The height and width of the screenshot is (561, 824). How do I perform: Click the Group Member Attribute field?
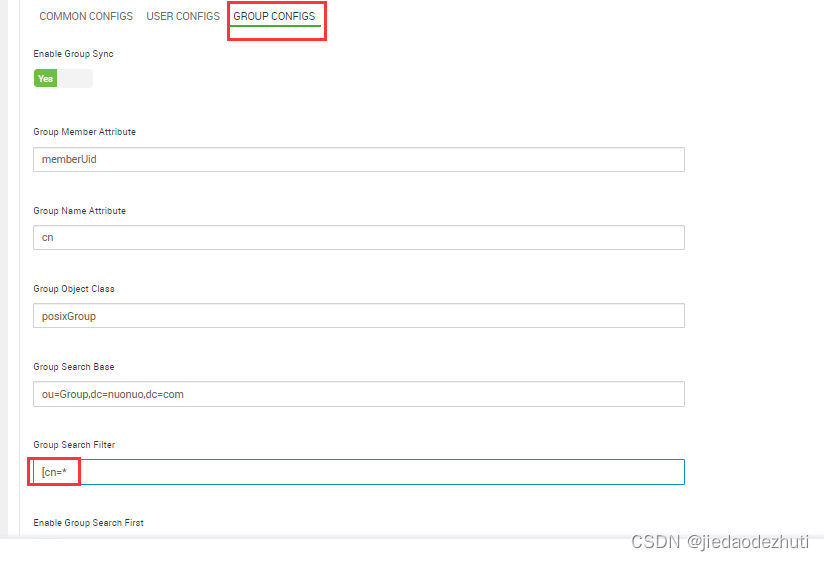click(x=359, y=159)
